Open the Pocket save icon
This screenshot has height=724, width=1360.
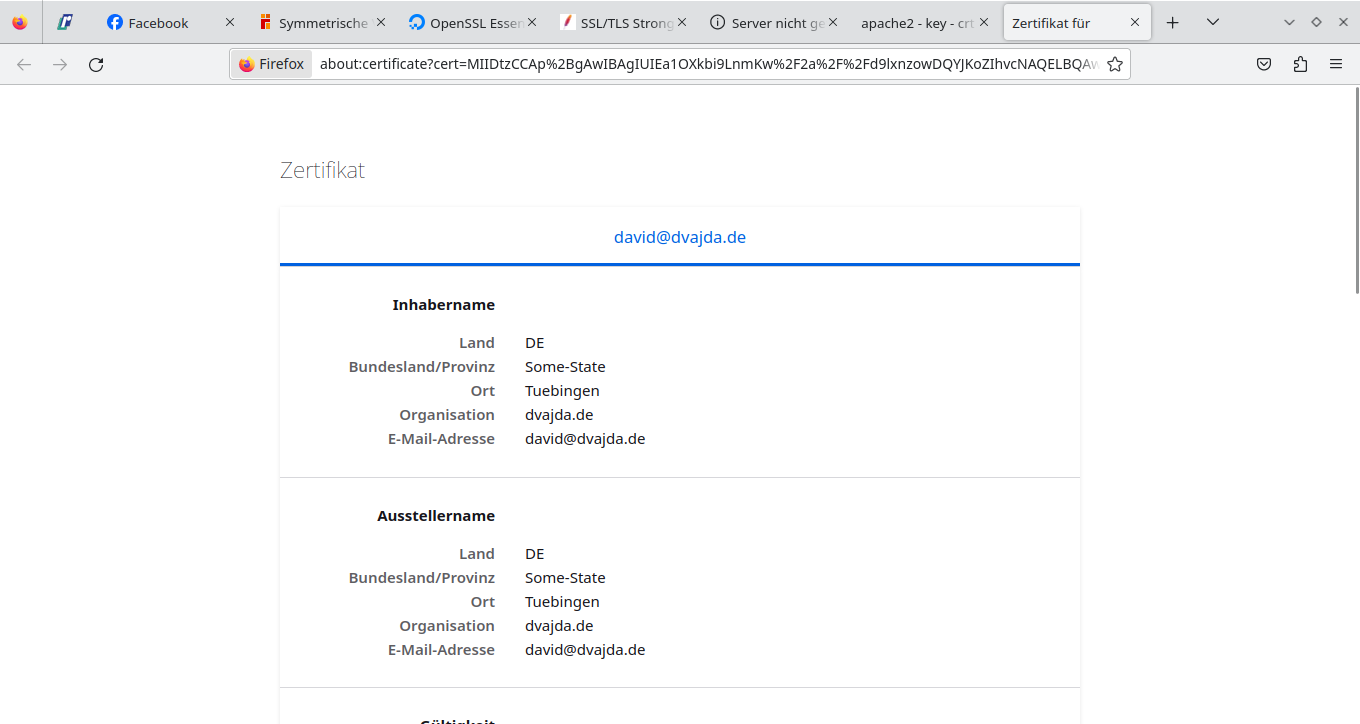coord(1264,64)
